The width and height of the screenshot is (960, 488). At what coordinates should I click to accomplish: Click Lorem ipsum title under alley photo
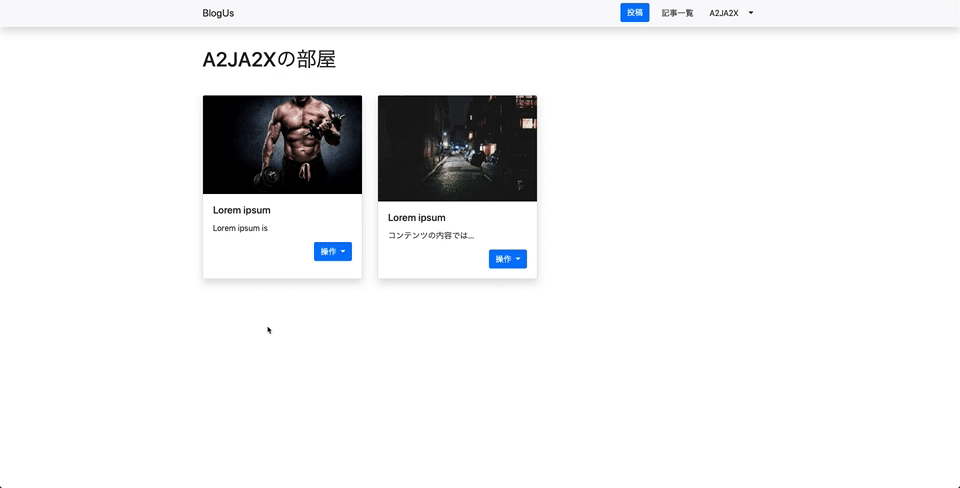[x=416, y=217]
